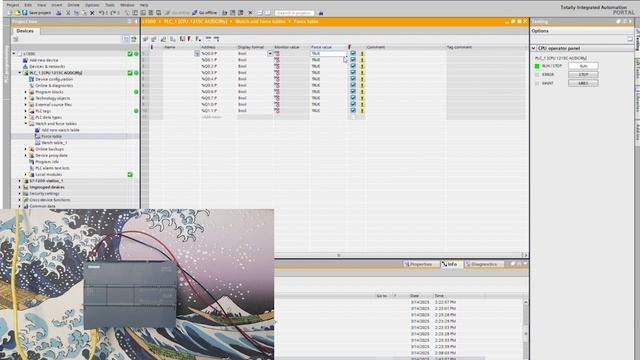Click the MRES button on CPU panel
This screenshot has height=360, width=640.
(x=583, y=83)
